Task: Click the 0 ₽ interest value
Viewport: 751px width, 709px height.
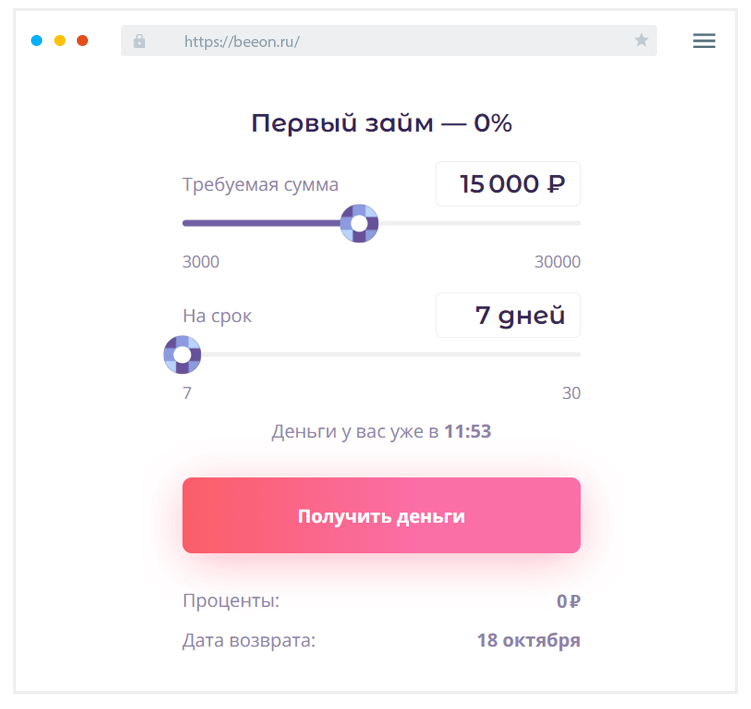Action: pyautogui.click(x=568, y=601)
